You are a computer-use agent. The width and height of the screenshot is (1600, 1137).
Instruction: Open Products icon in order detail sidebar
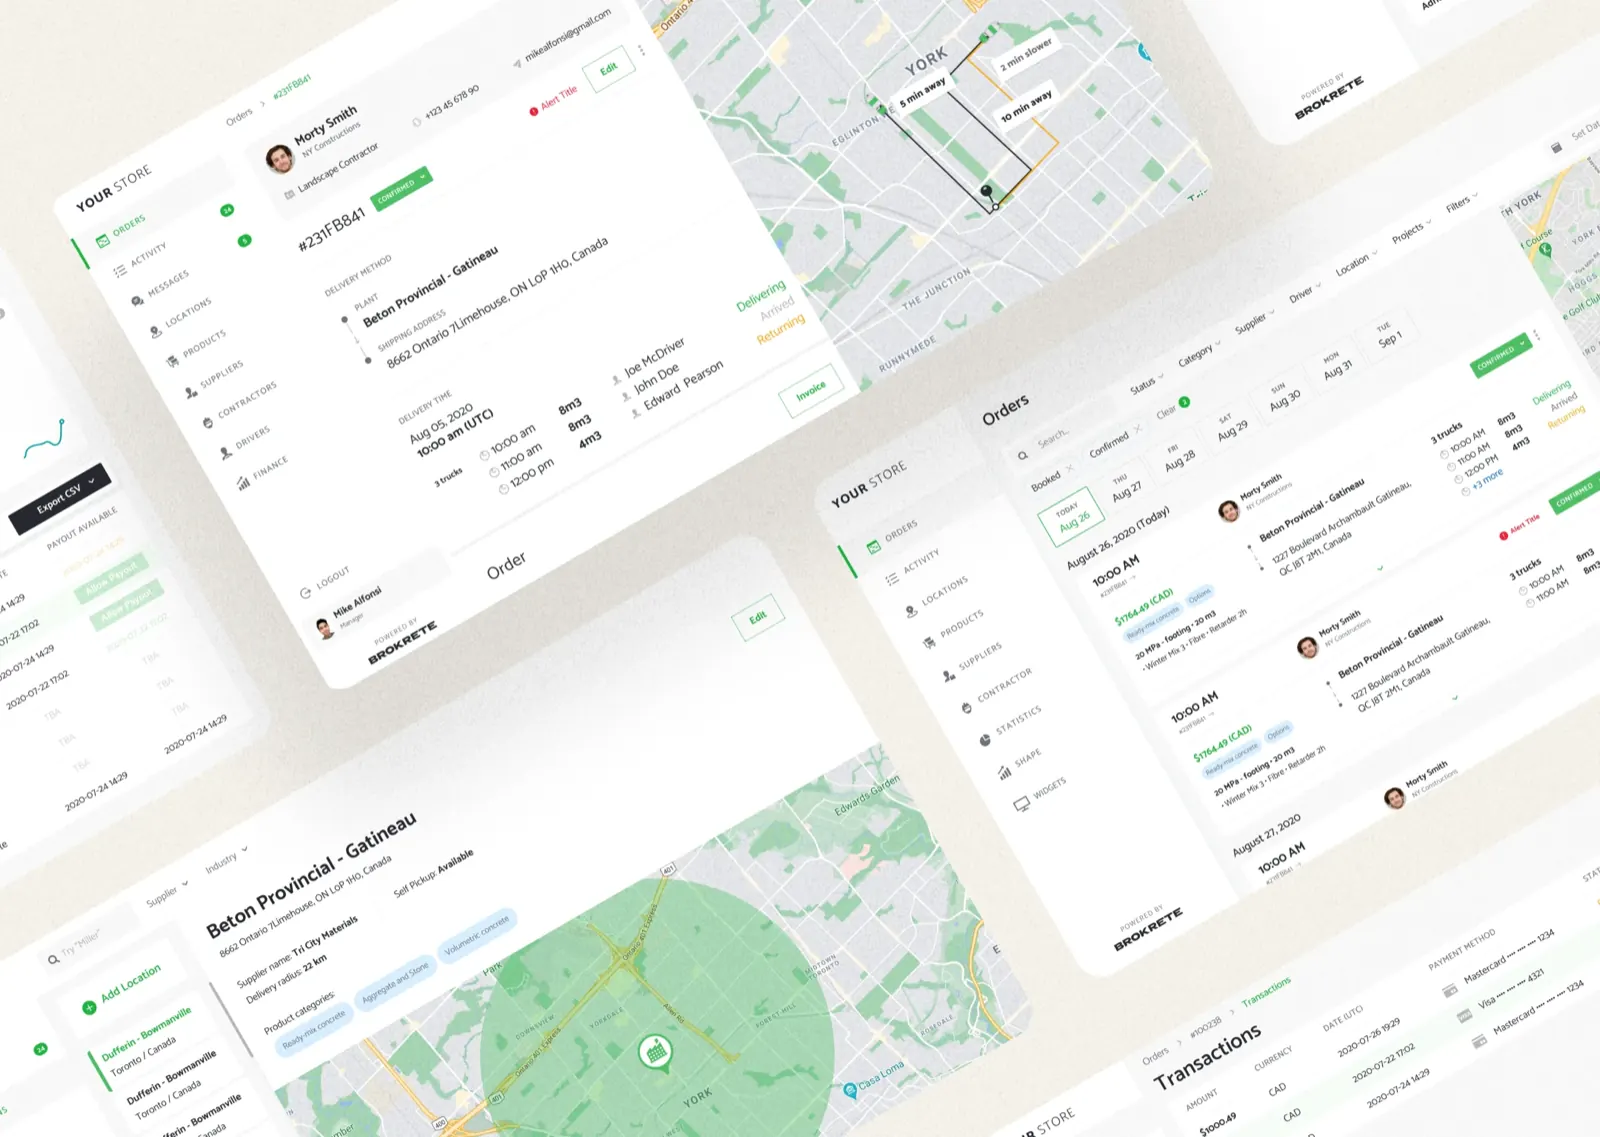(x=172, y=362)
